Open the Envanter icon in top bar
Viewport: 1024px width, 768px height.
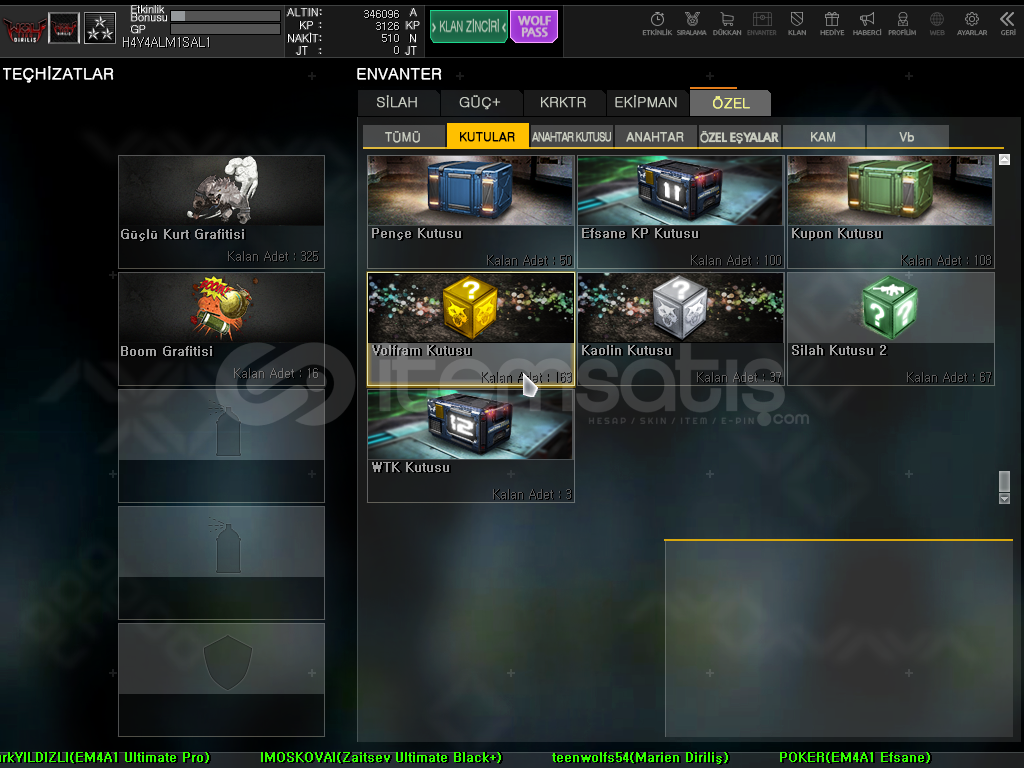coord(761,24)
